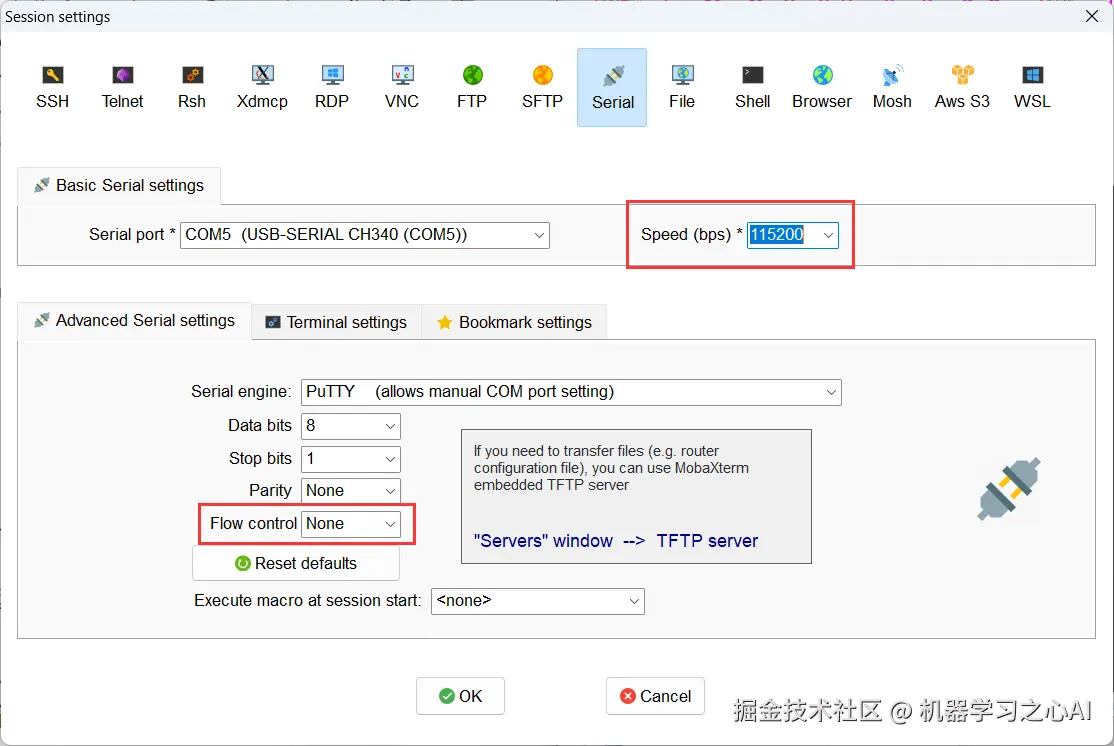Click the serial plug connector image
Viewport: 1114px width, 746px height.
(x=1009, y=489)
